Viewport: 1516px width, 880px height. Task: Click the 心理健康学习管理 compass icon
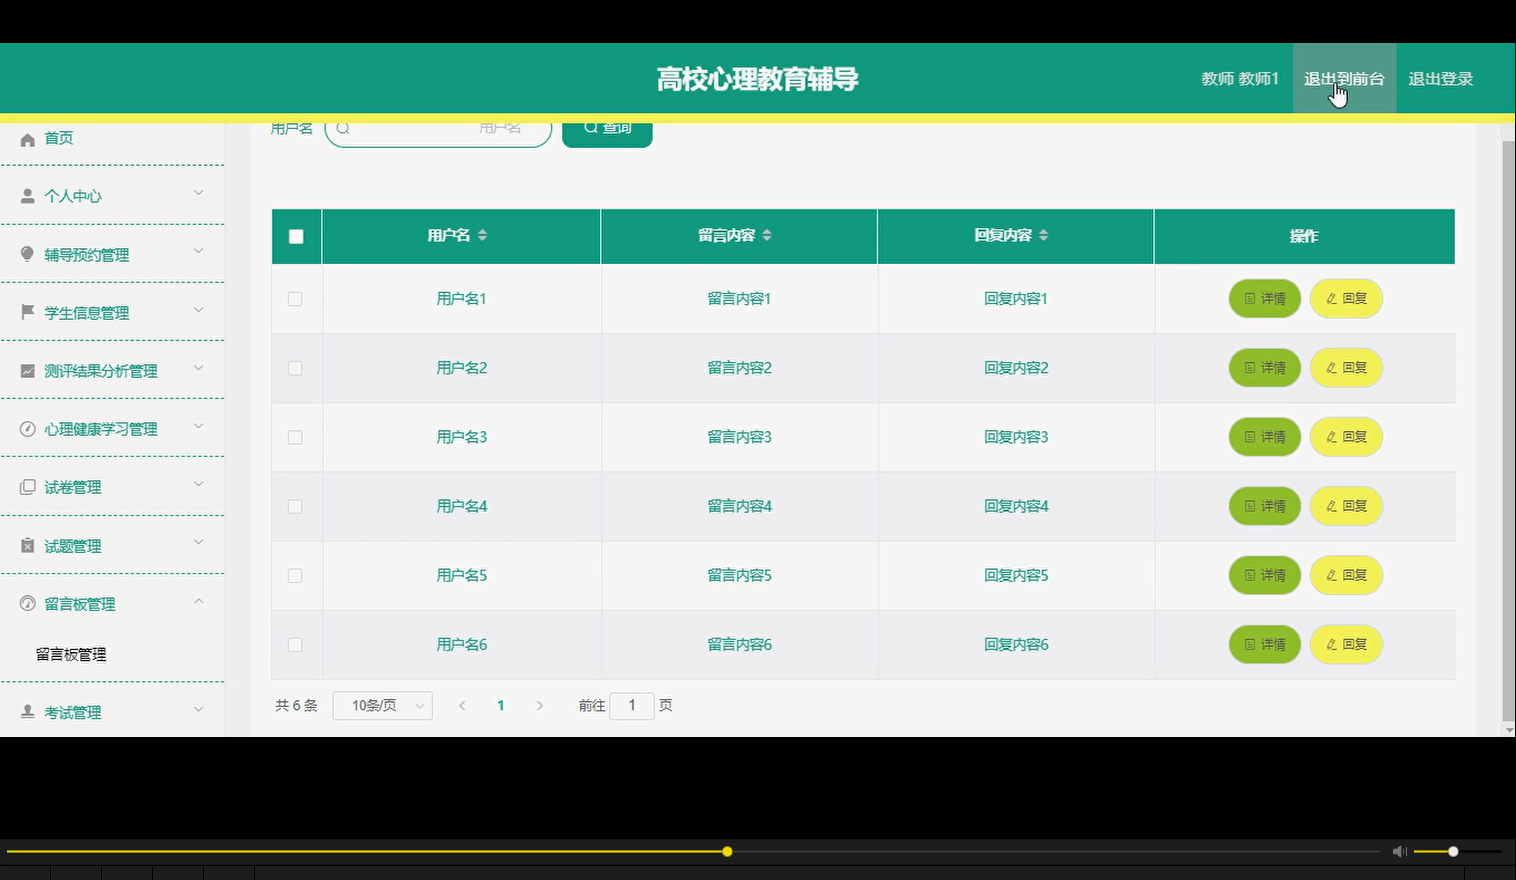point(28,429)
